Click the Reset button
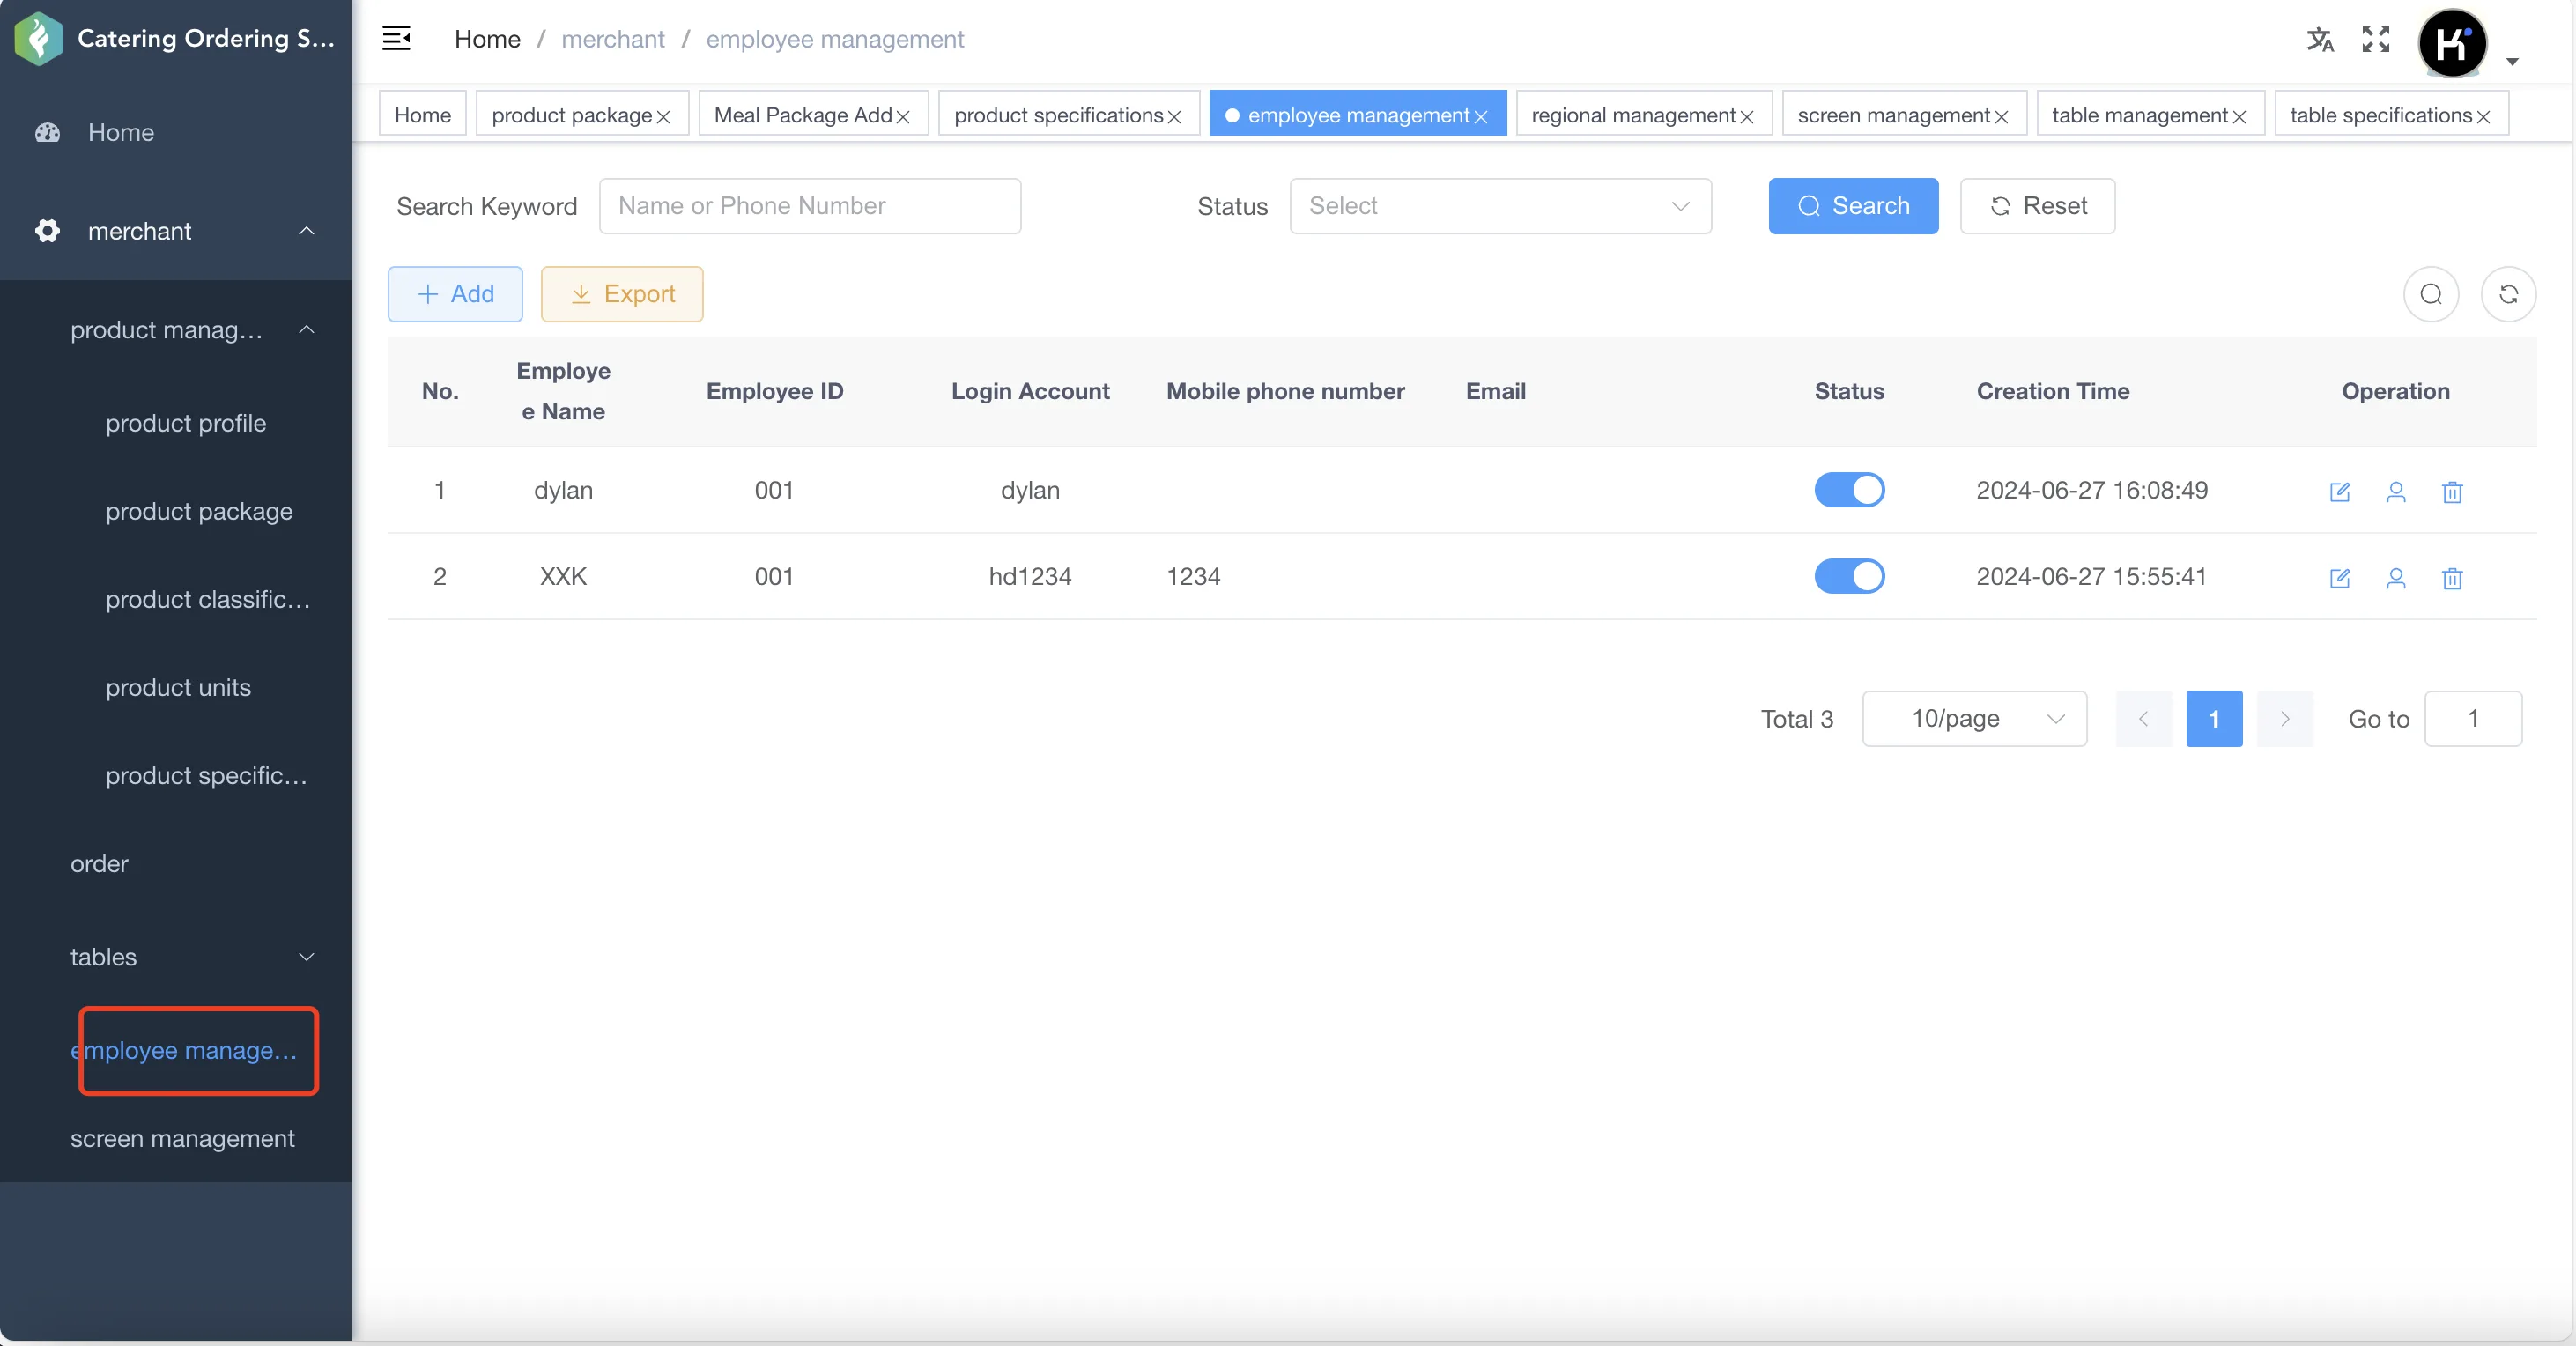The width and height of the screenshot is (2576, 1346). tap(2037, 206)
